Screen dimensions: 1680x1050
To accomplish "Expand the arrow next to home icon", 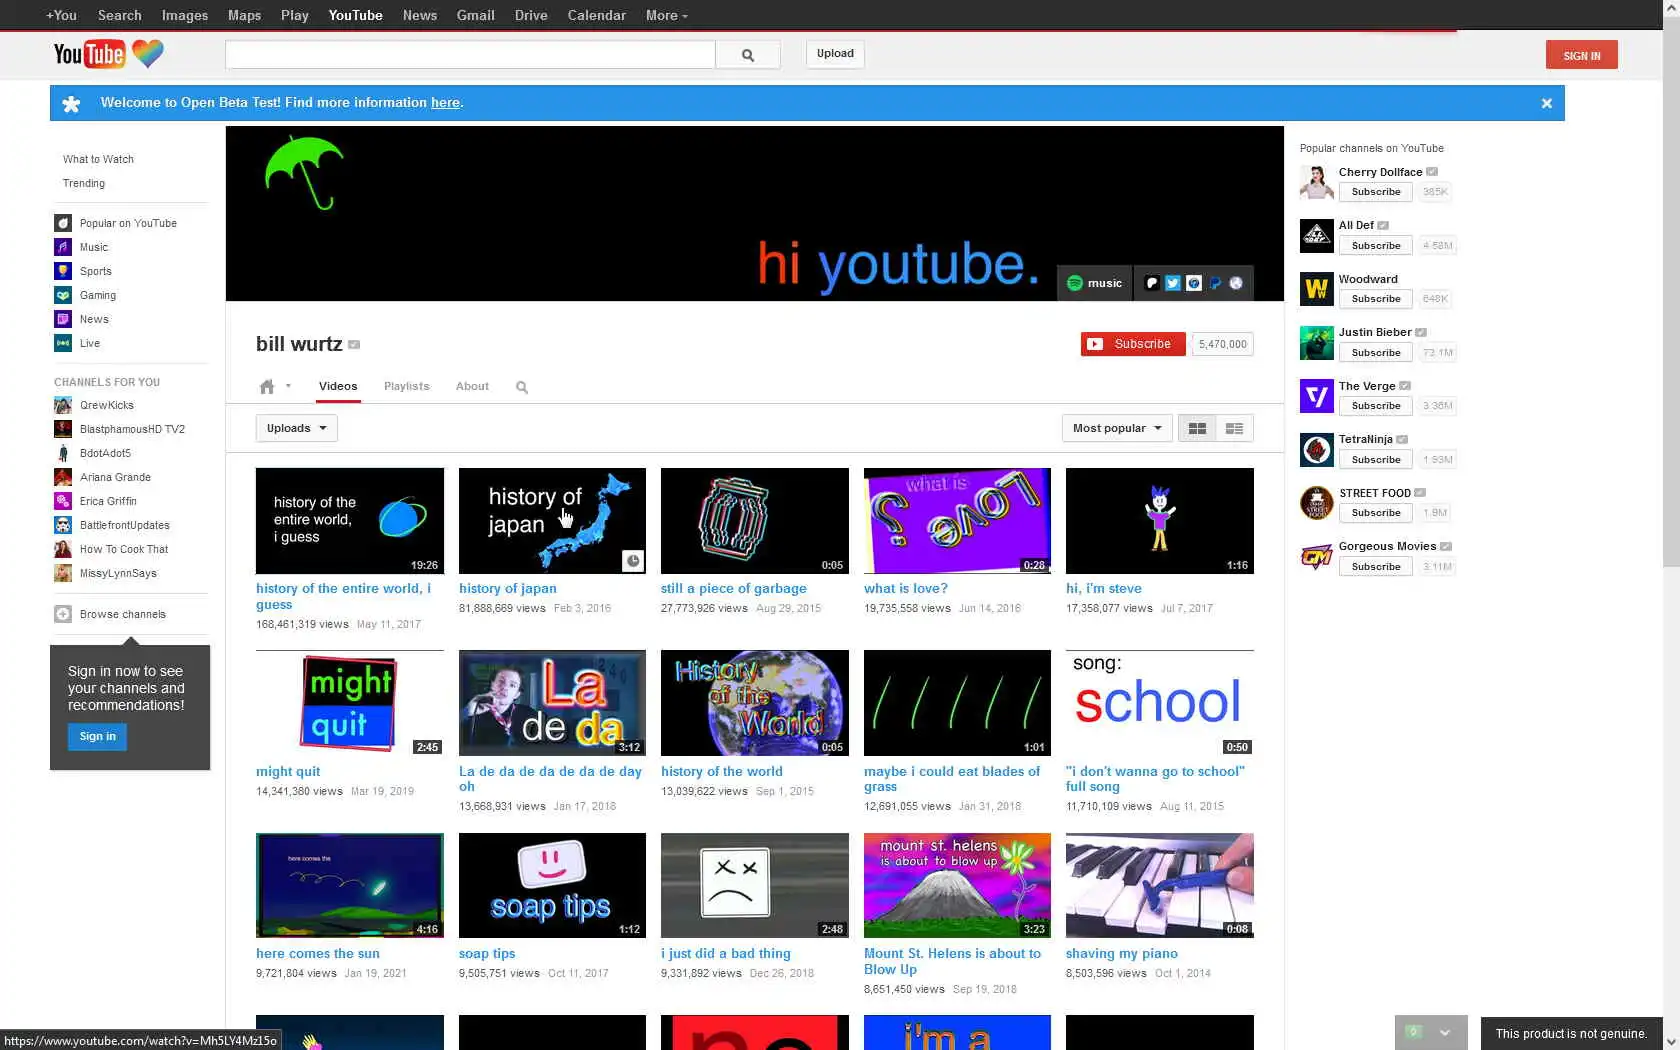I will [x=288, y=386].
